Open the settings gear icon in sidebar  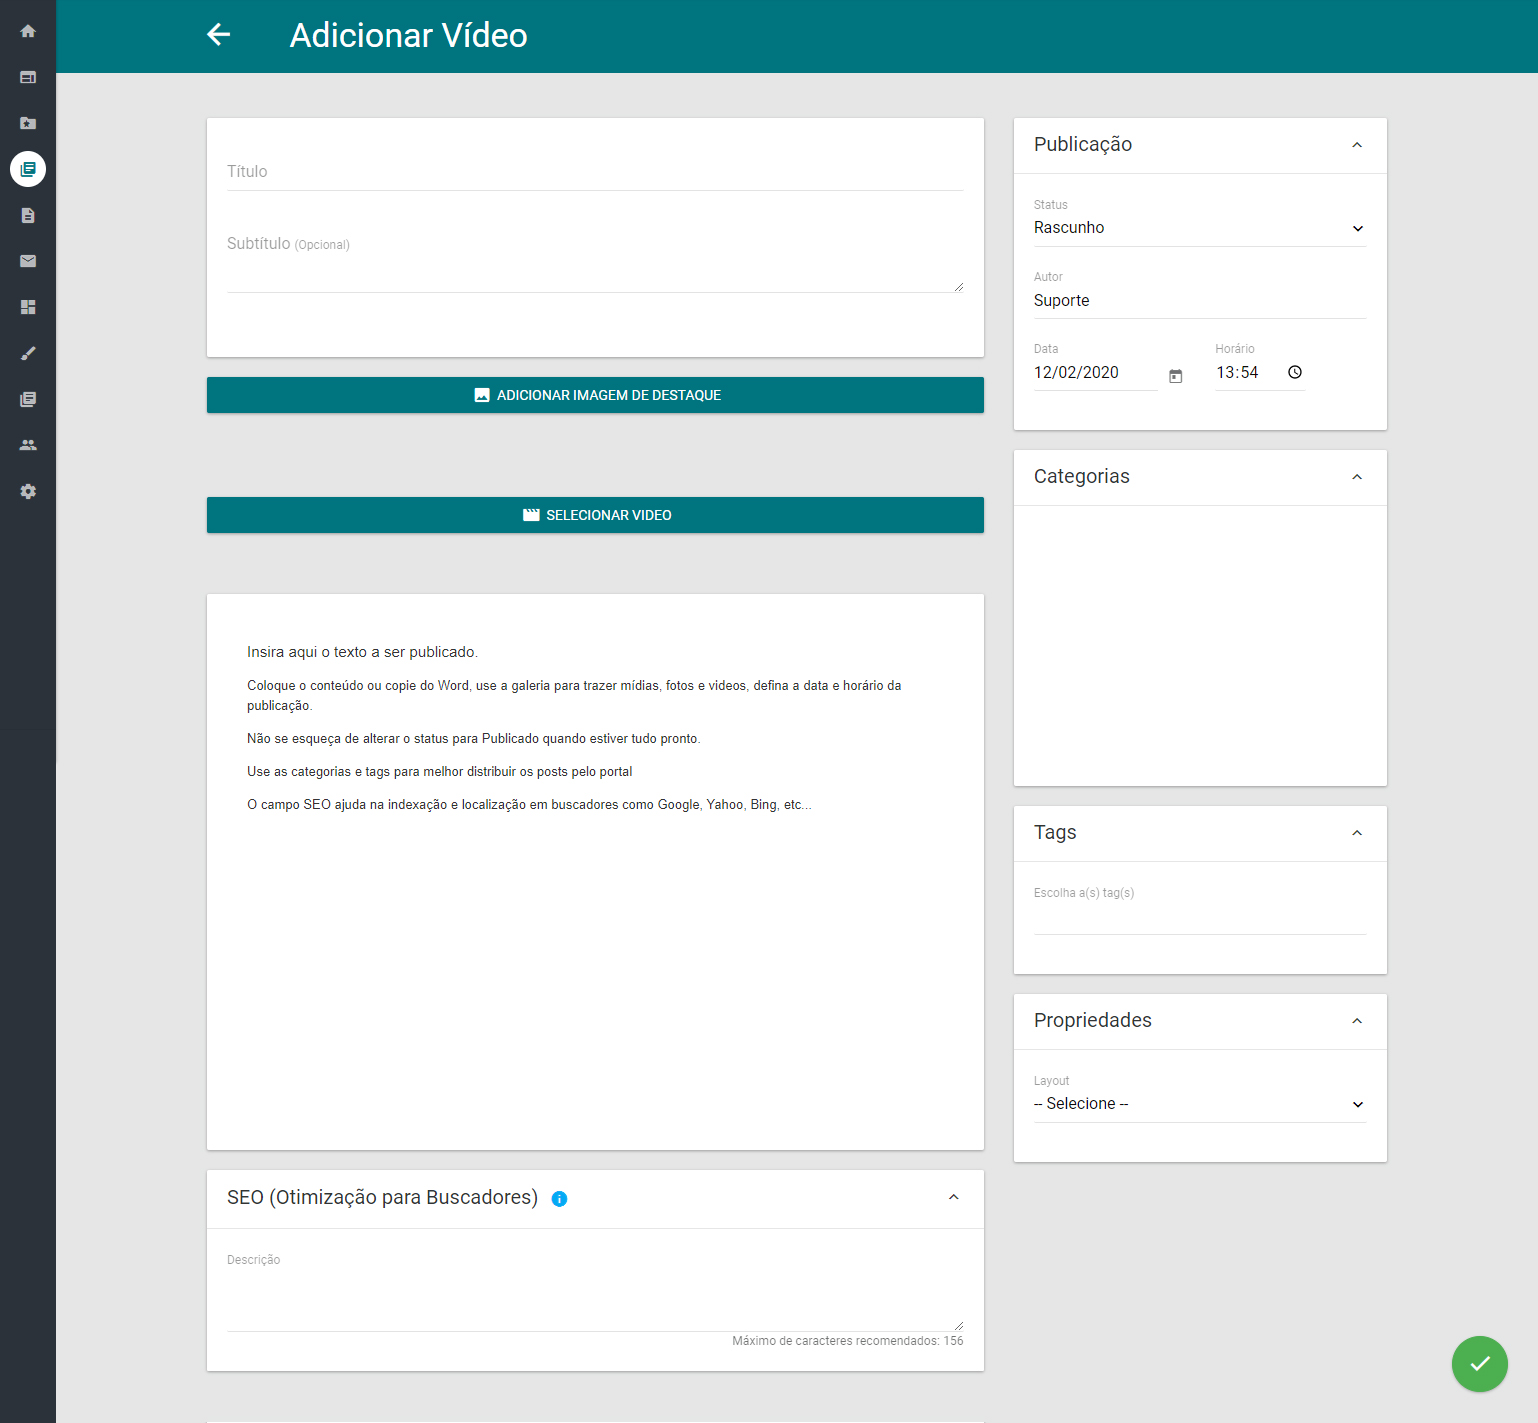pyautogui.click(x=28, y=491)
